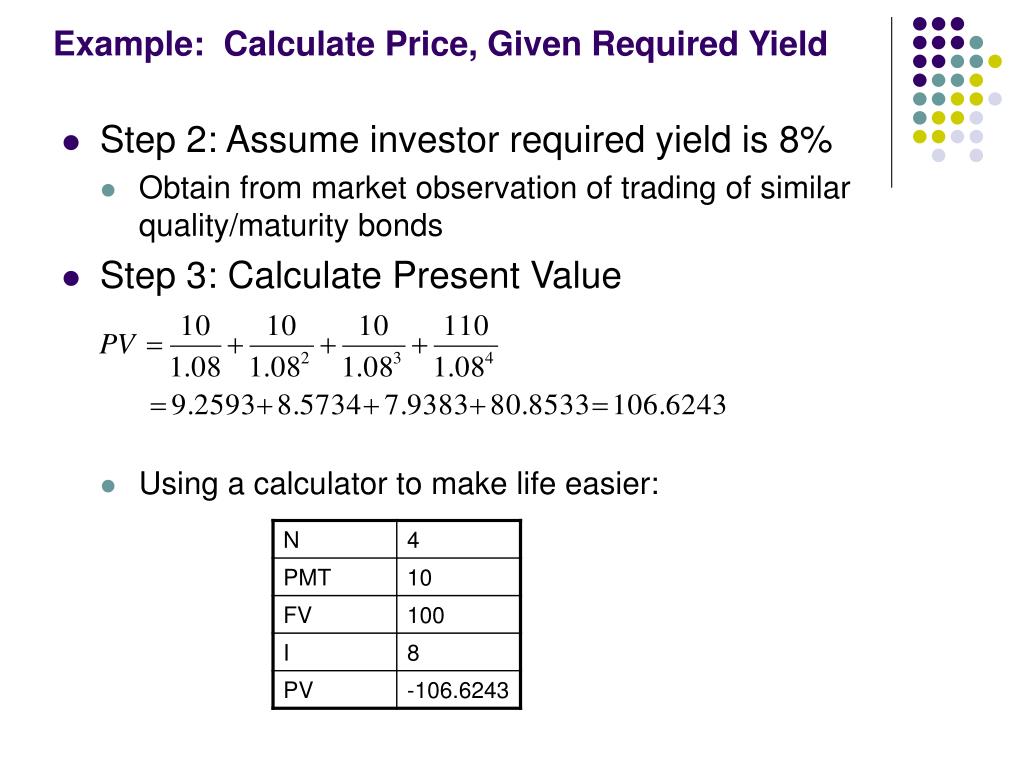The image size is (1024, 768).
Task: Select the -106.6243 table cell
Action: tap(458, 689)
